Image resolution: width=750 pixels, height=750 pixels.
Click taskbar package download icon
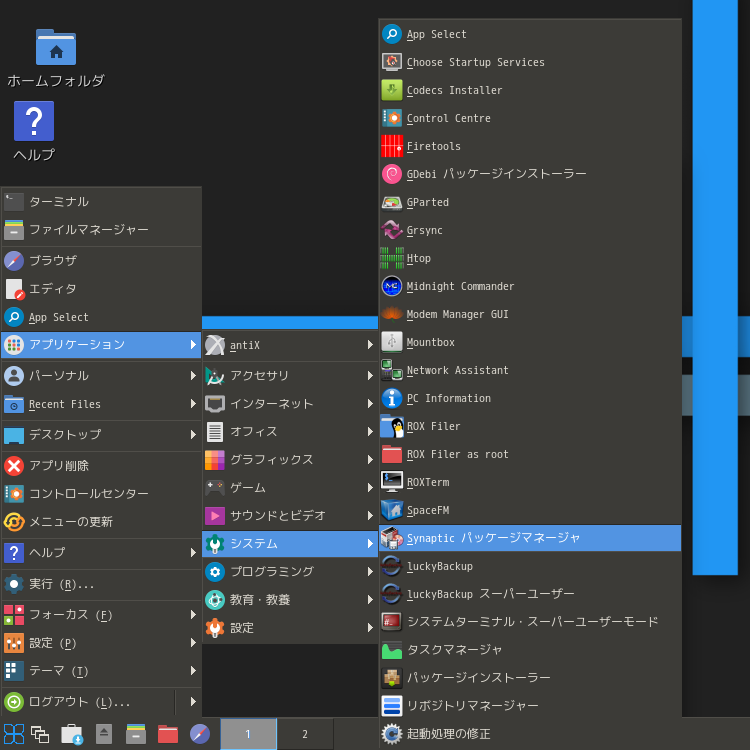pos(72,734)
